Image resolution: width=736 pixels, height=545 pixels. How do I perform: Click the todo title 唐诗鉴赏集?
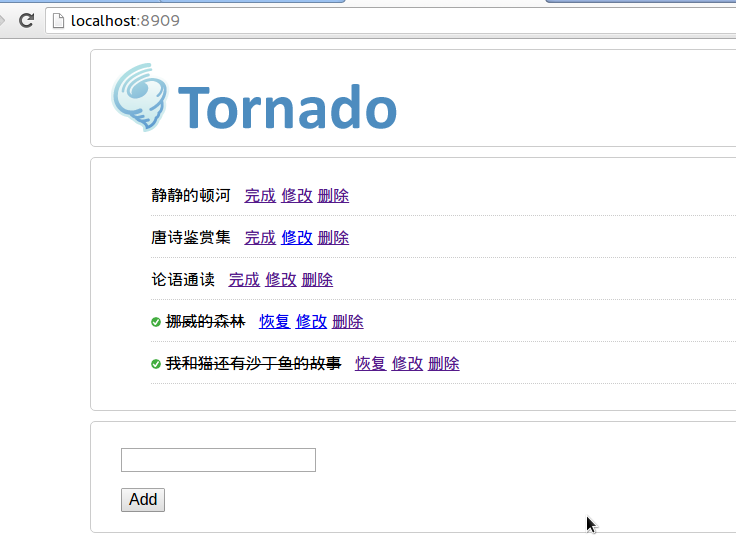click(x=191, y=238)
